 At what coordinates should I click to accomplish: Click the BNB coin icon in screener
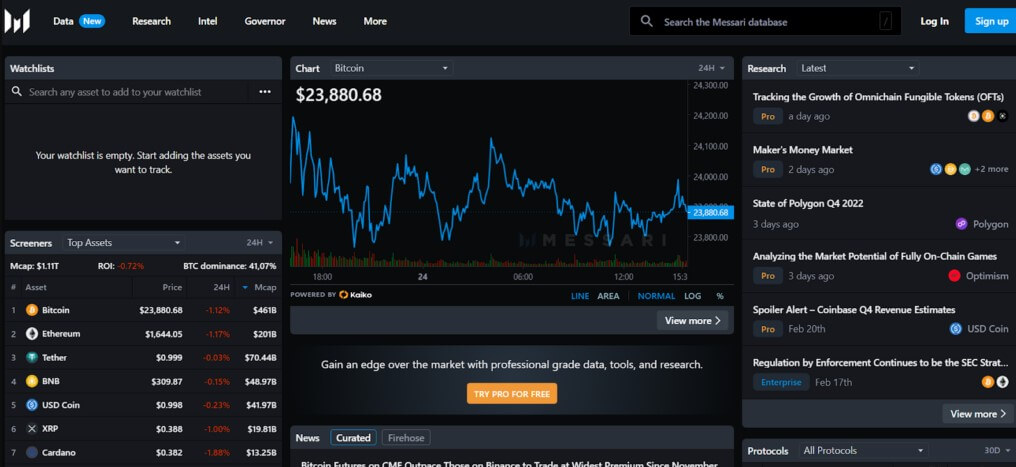(x=32, y=382)
